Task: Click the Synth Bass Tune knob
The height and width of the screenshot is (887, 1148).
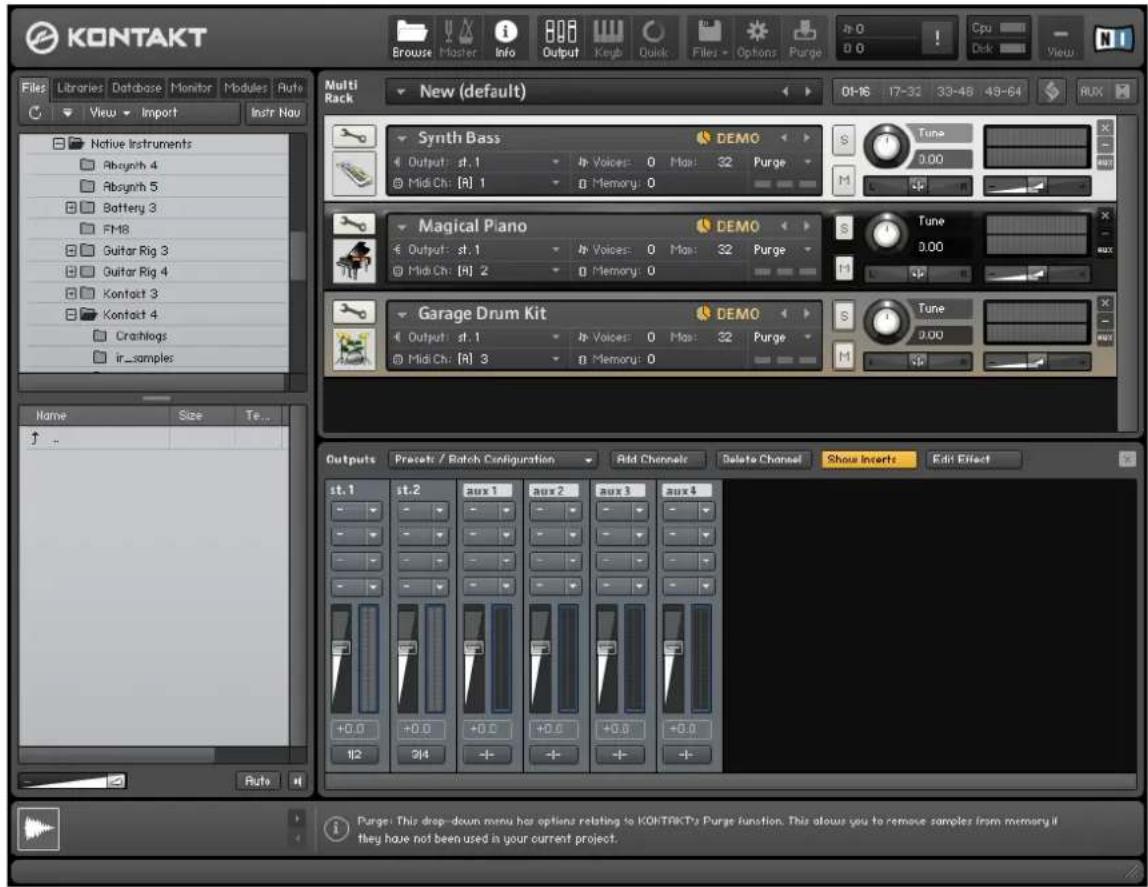Action: [887, 146]
